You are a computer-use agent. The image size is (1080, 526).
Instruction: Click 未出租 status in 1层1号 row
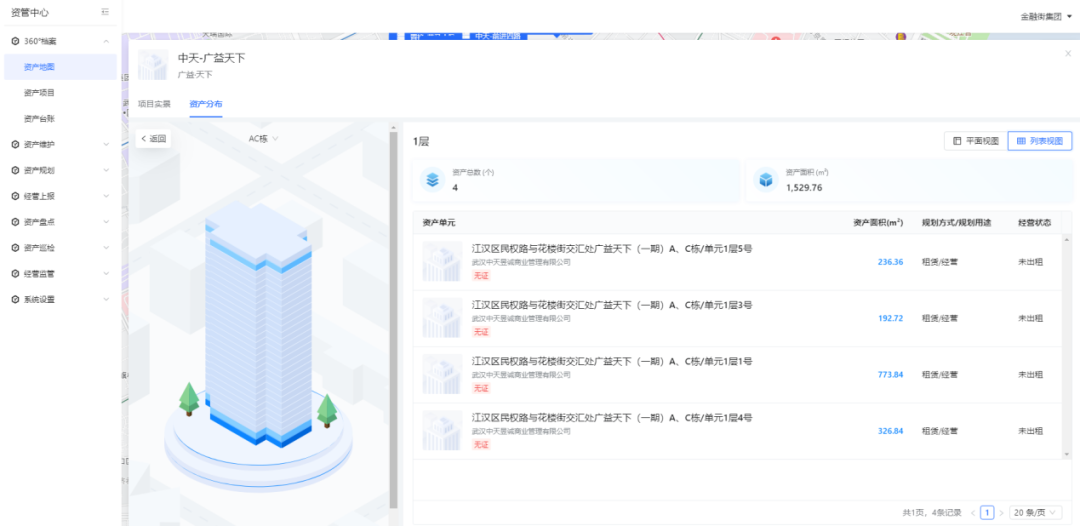click(1030, 375)
